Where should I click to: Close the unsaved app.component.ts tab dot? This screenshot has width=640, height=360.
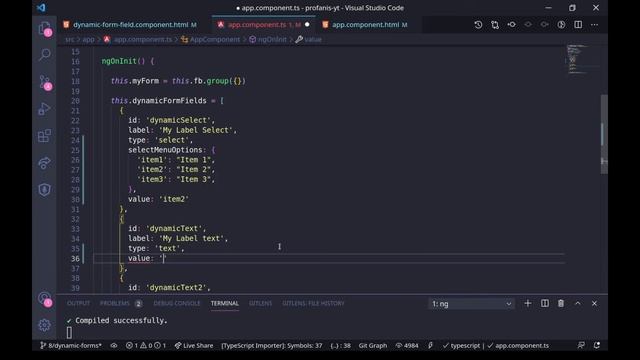[x=307, y=25]
